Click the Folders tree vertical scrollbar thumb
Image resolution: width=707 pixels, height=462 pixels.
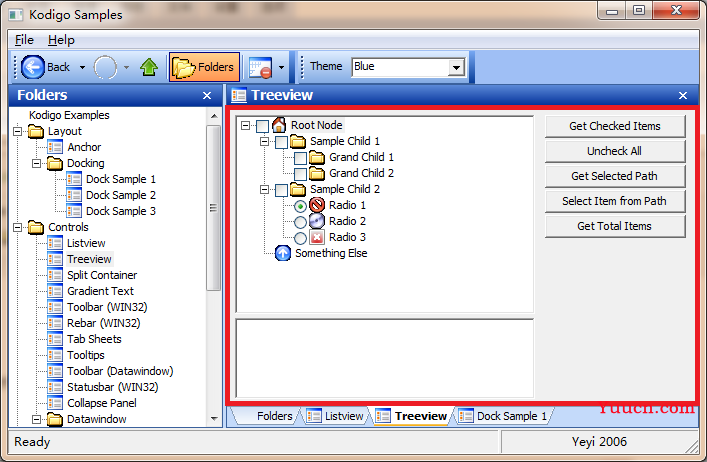coord(214,208)
